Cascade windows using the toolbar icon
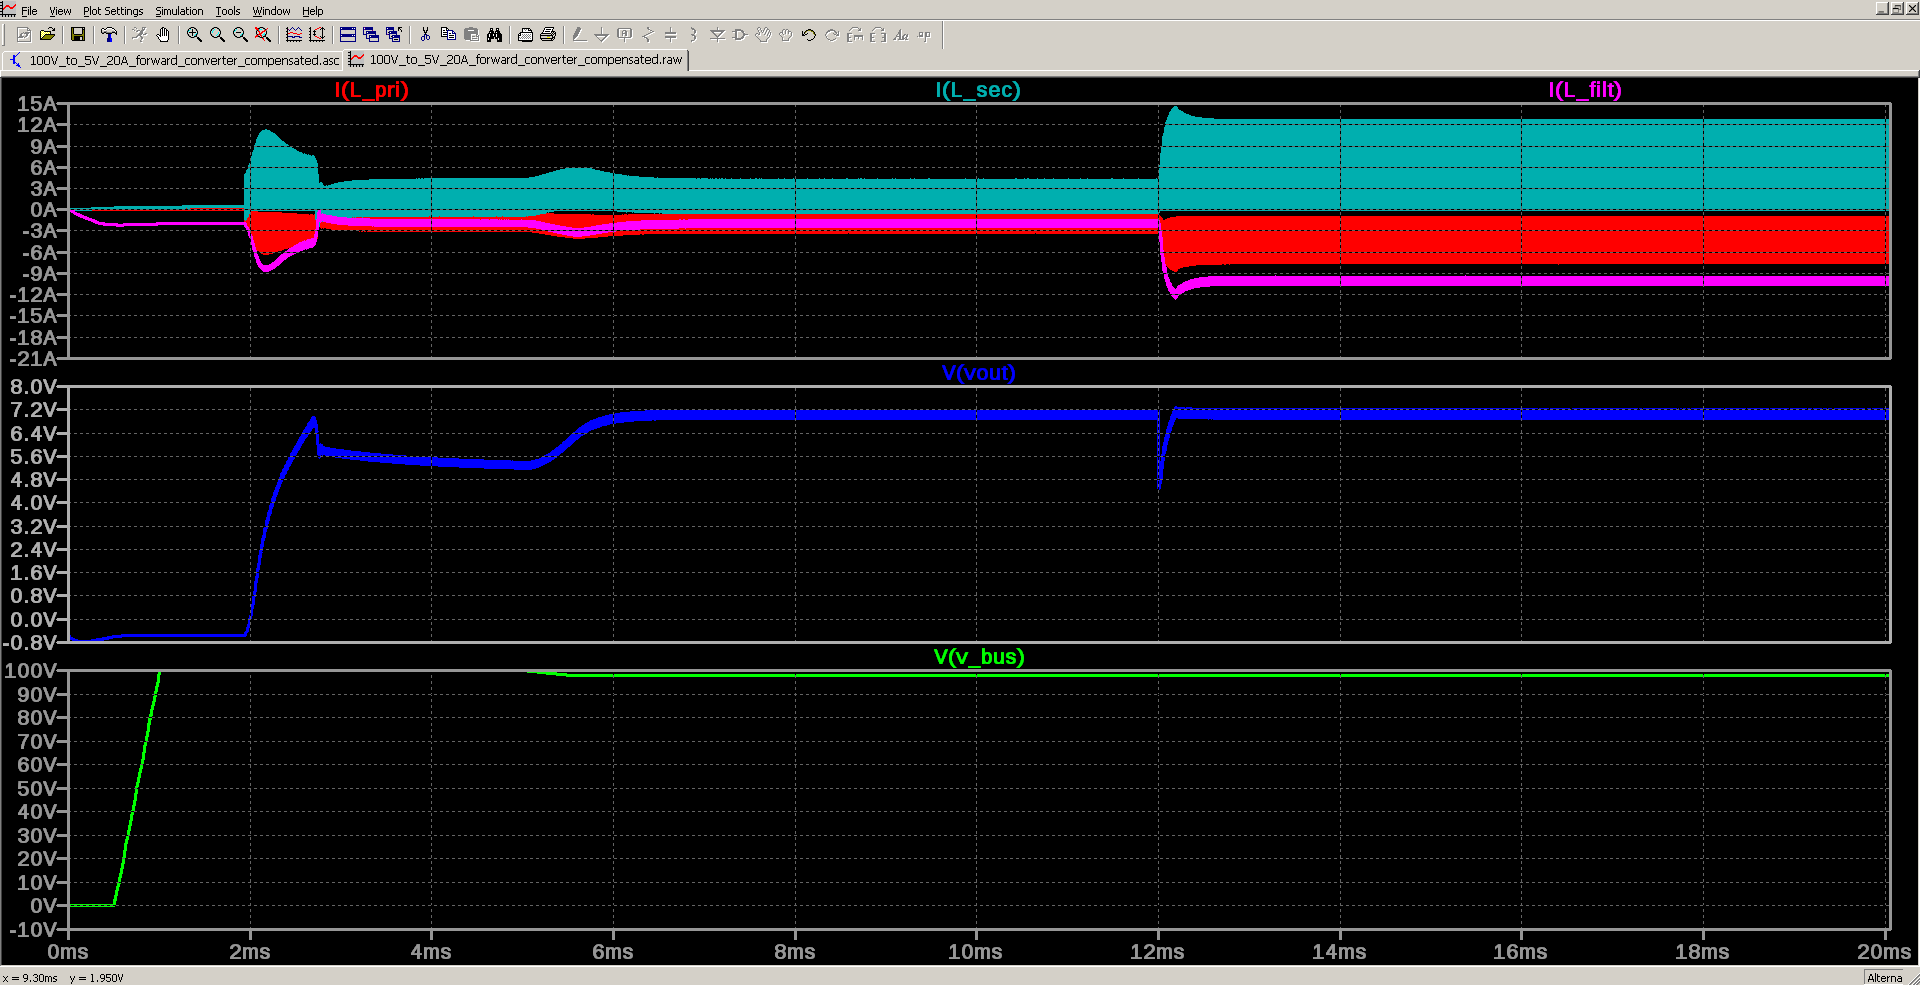This screenshot has width=1920, height=985. tap(371, 35)
